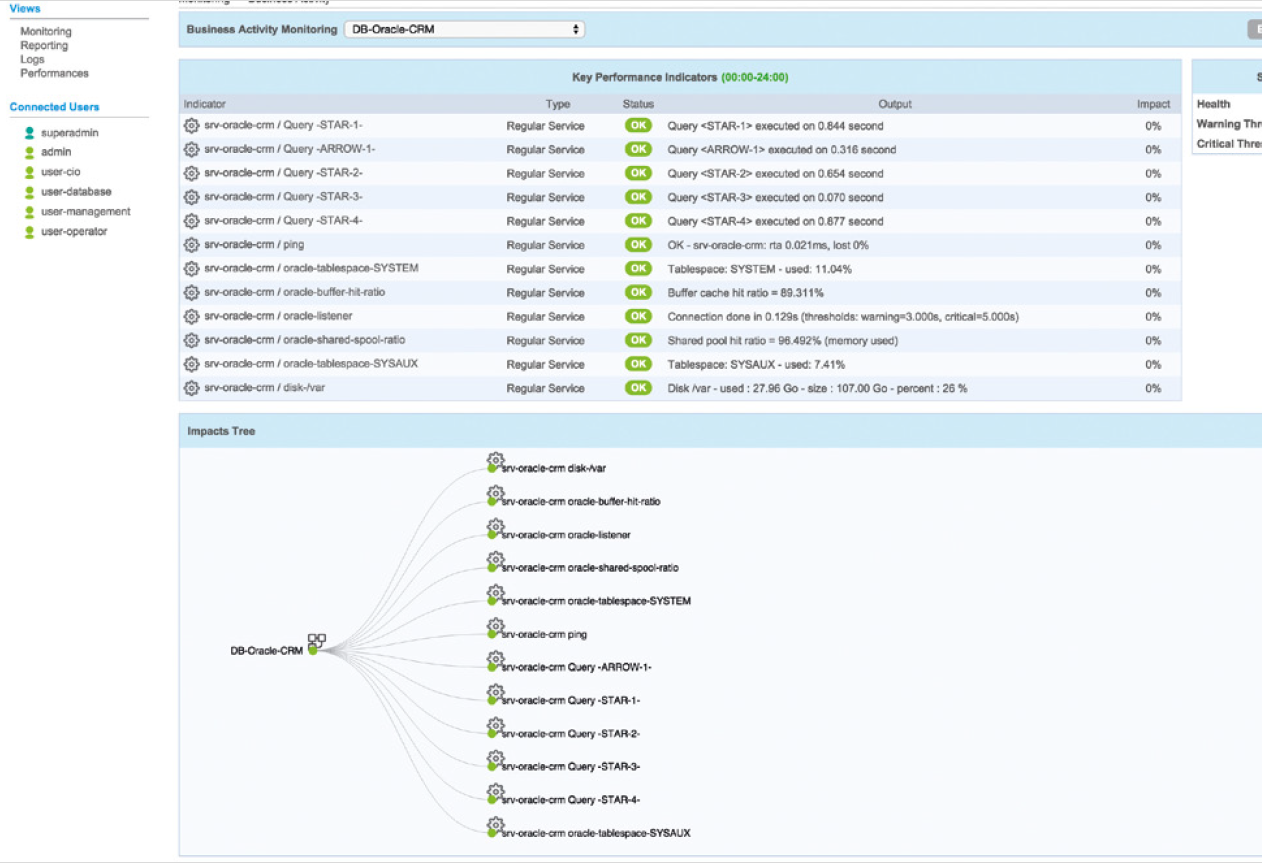
Task: Click gear icon for Query -STAR-3- indicator row
Action: tap(191, 197)
